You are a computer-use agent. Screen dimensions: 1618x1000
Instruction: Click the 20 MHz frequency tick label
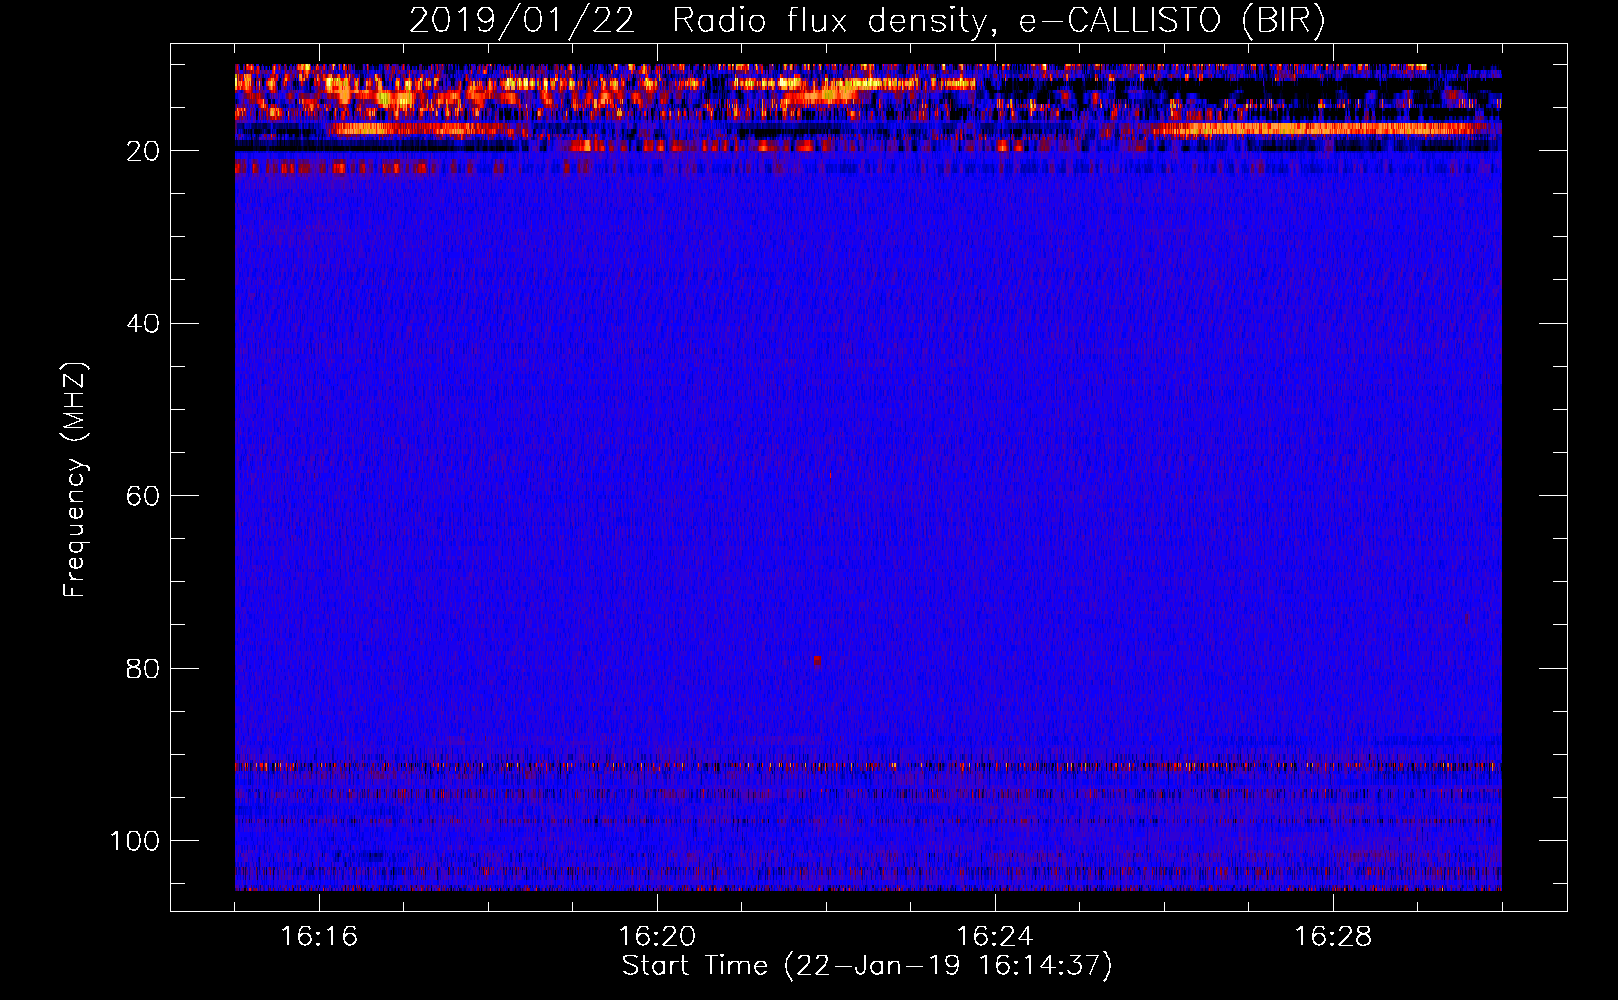[x=143, y=151]
